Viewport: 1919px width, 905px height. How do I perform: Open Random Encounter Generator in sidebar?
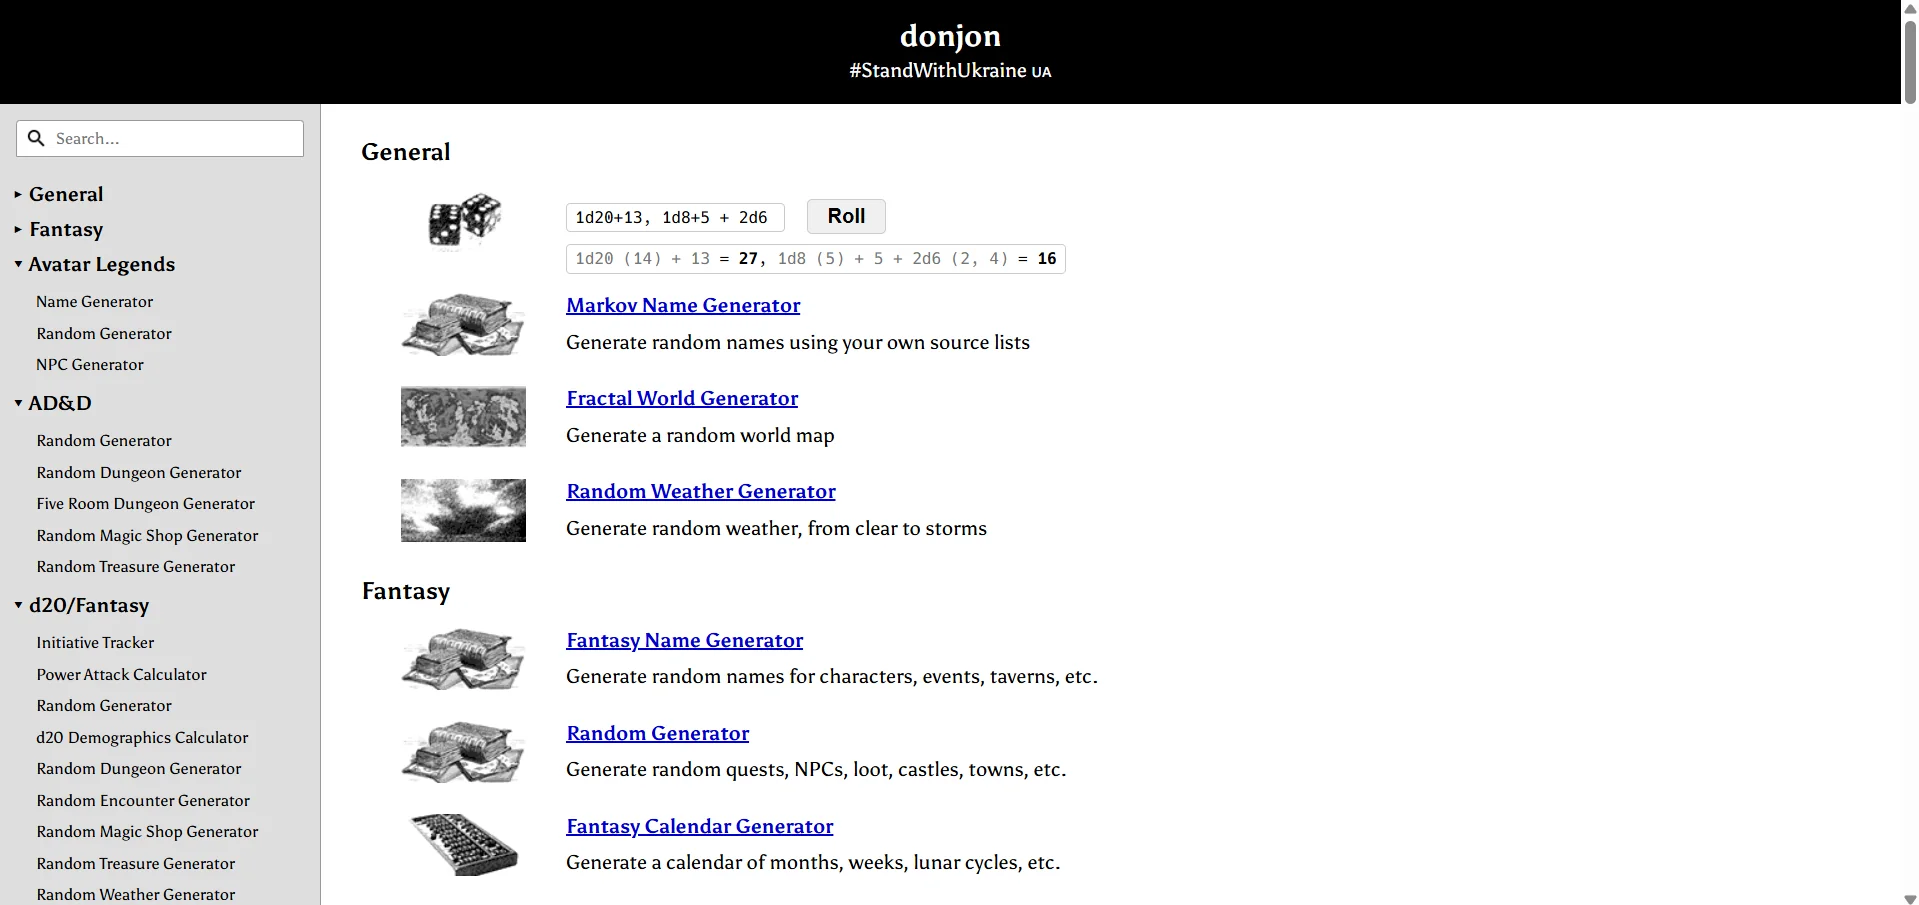click(x=143, y=800)
